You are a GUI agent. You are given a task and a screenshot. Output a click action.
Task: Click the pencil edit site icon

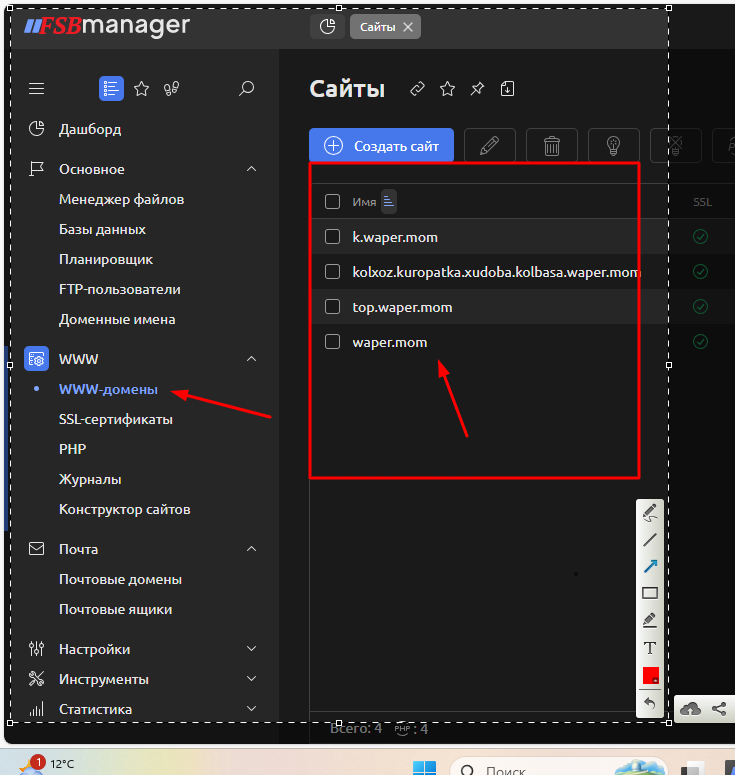click(489, 146)
